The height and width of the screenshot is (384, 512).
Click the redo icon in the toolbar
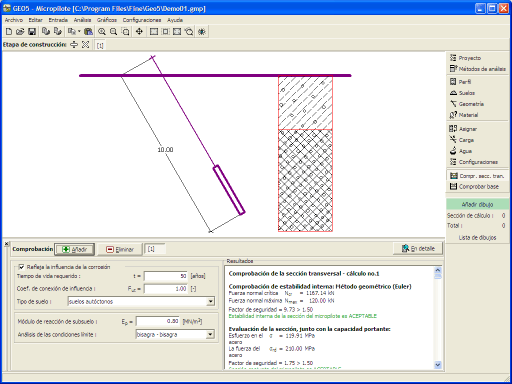click(x=58, y=32)
